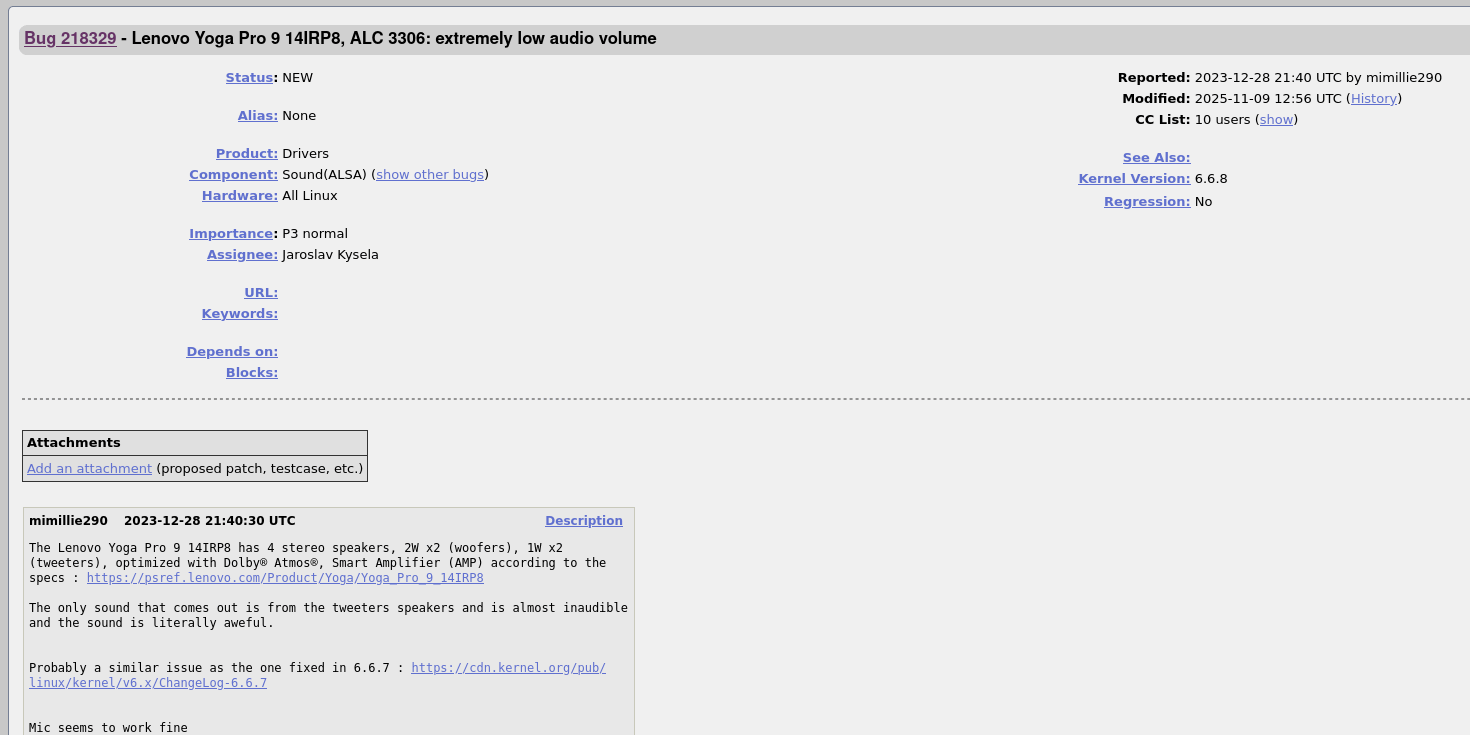This screenshot has width=1470, height=735.
Task: Click the Product label link
Action: (x=246, y=154)
